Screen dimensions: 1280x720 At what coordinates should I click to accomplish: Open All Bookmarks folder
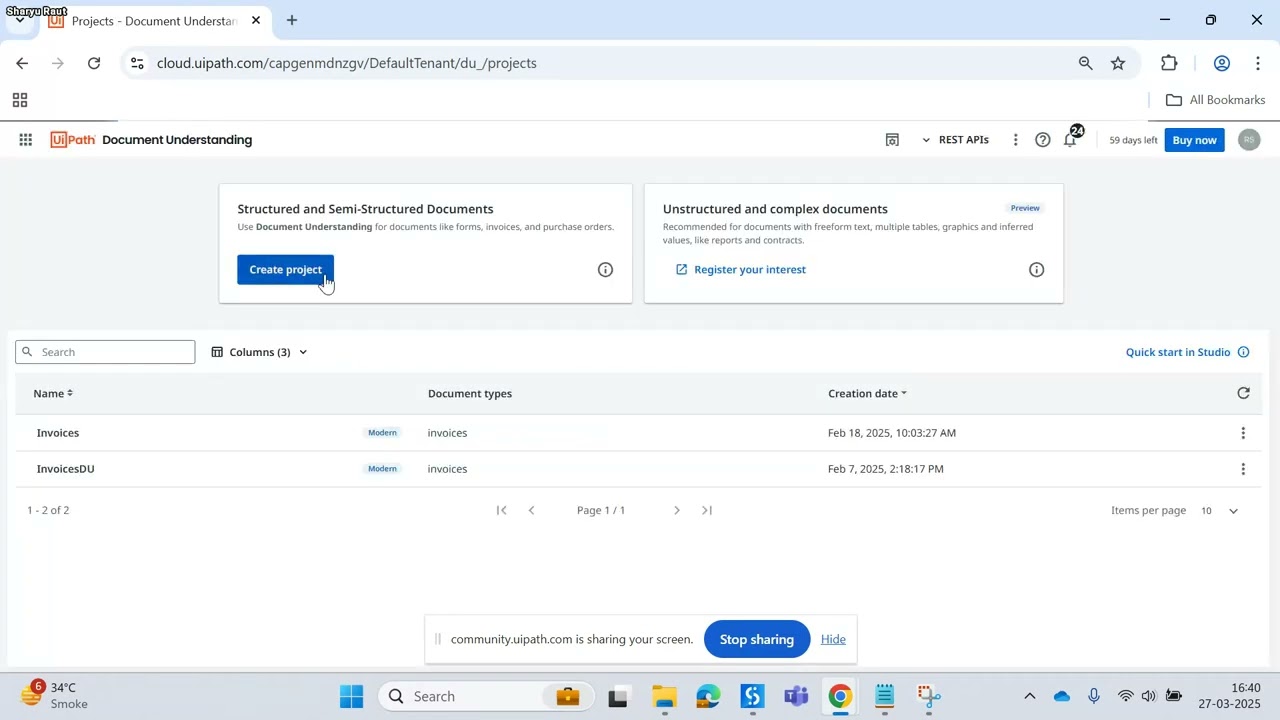coord(1216,100)
